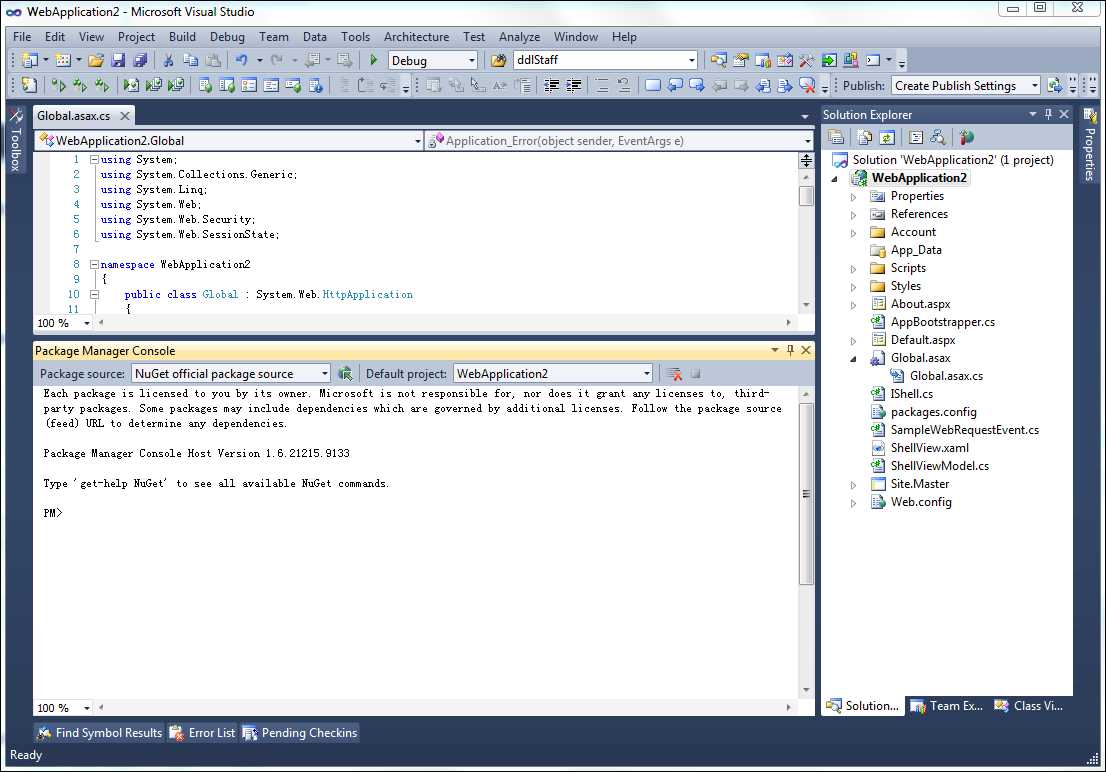Switch to the Error List tab
The height and width of the screenshot is (772, 1106).
(x=202, y=732)
